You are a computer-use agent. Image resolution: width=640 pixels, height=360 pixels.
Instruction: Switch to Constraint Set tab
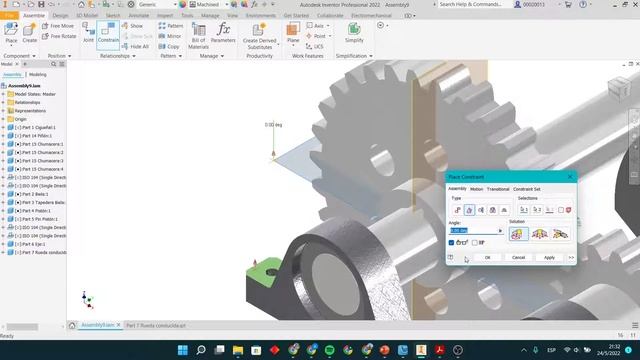click(527, 189)
